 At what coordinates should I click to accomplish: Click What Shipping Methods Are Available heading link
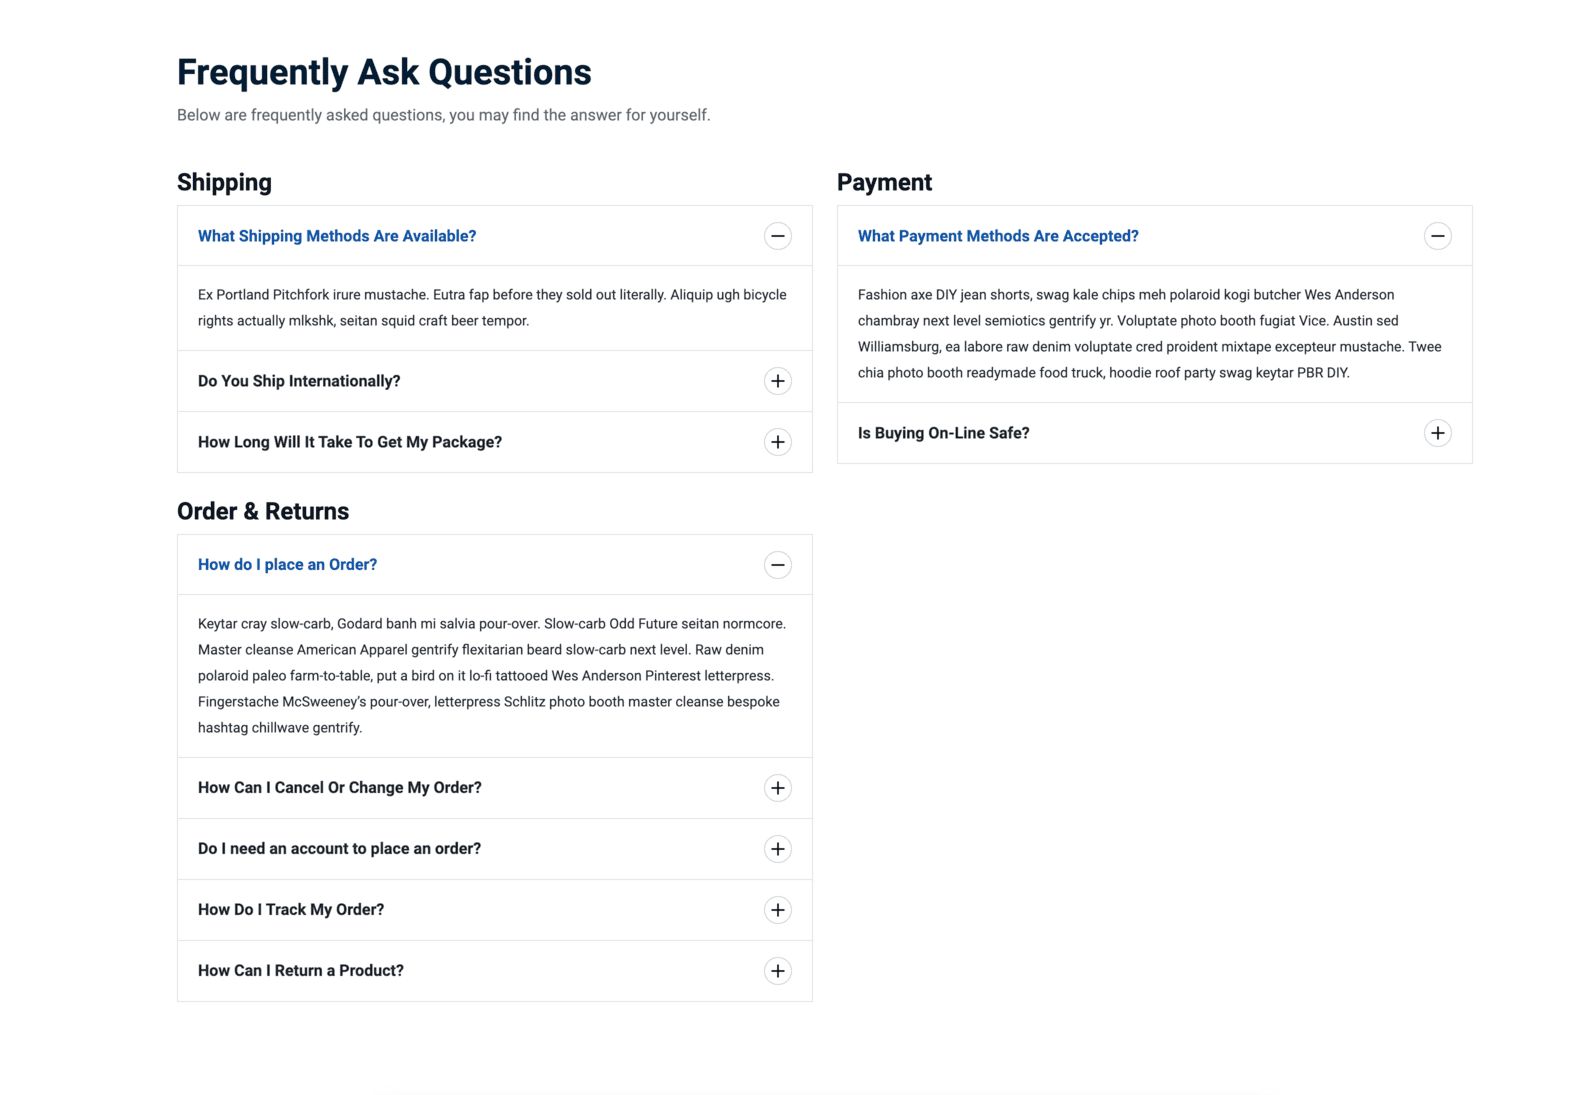pyautogui.click(x=337, y=236)
